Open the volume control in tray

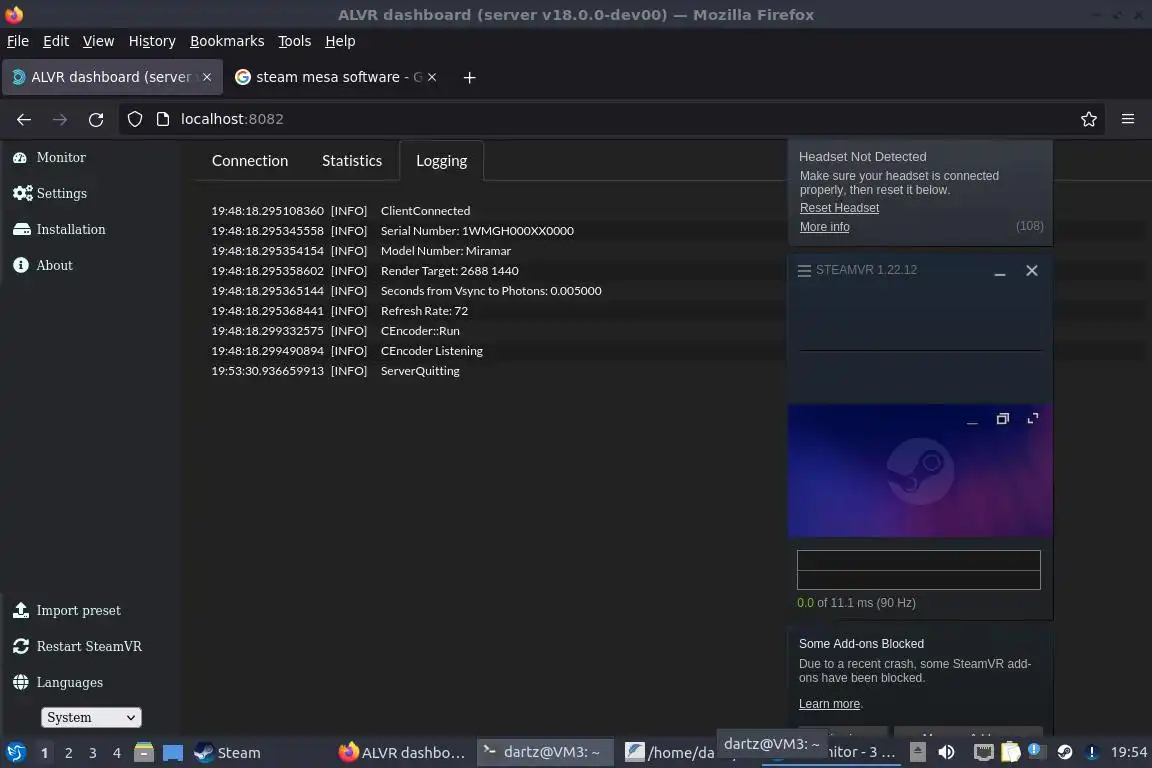946,752
